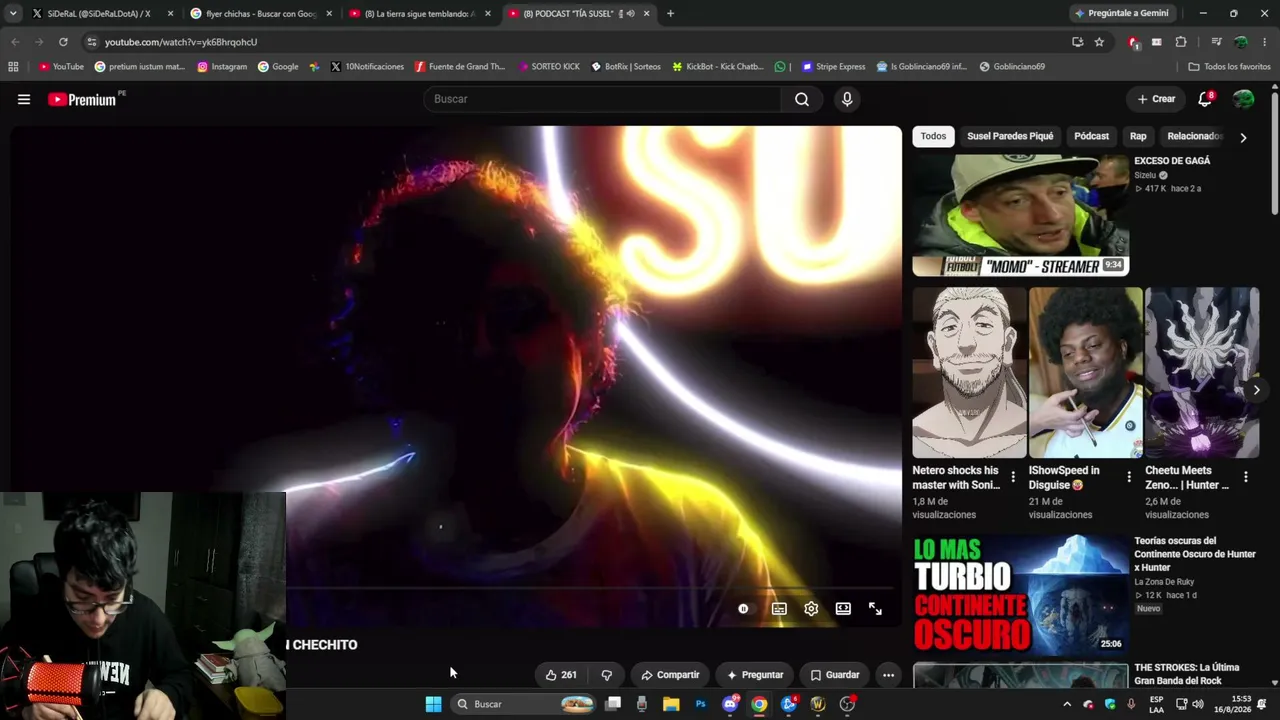
Task: Dislike the video with thumbs down
Action: pyautogui.click(x=606, y=675)
